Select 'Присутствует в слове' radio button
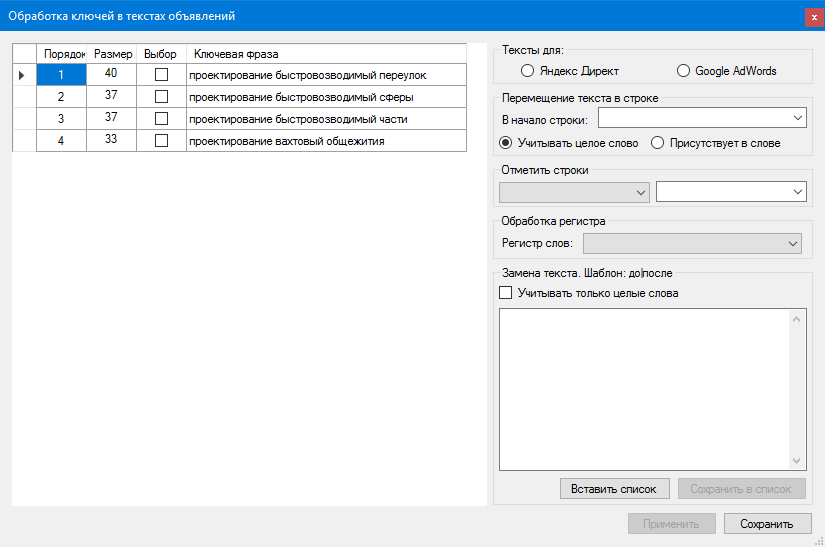Image resolution: width=825 pixels, height=547 pixels. [658, 143]
